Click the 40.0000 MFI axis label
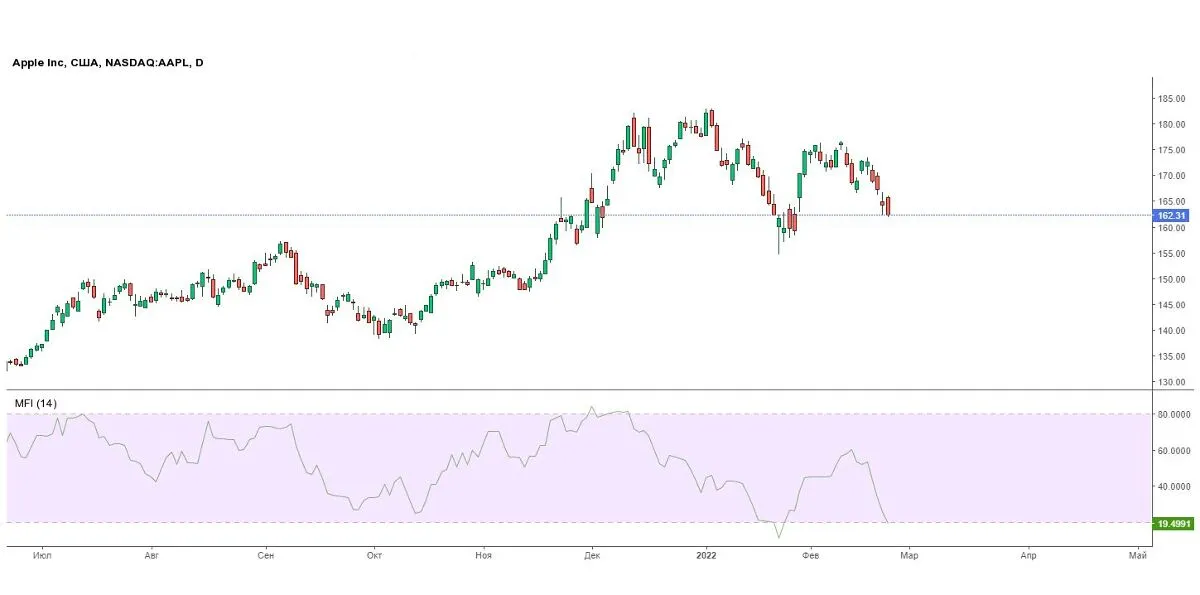1200x595 pixels. tap(1174, 487)
